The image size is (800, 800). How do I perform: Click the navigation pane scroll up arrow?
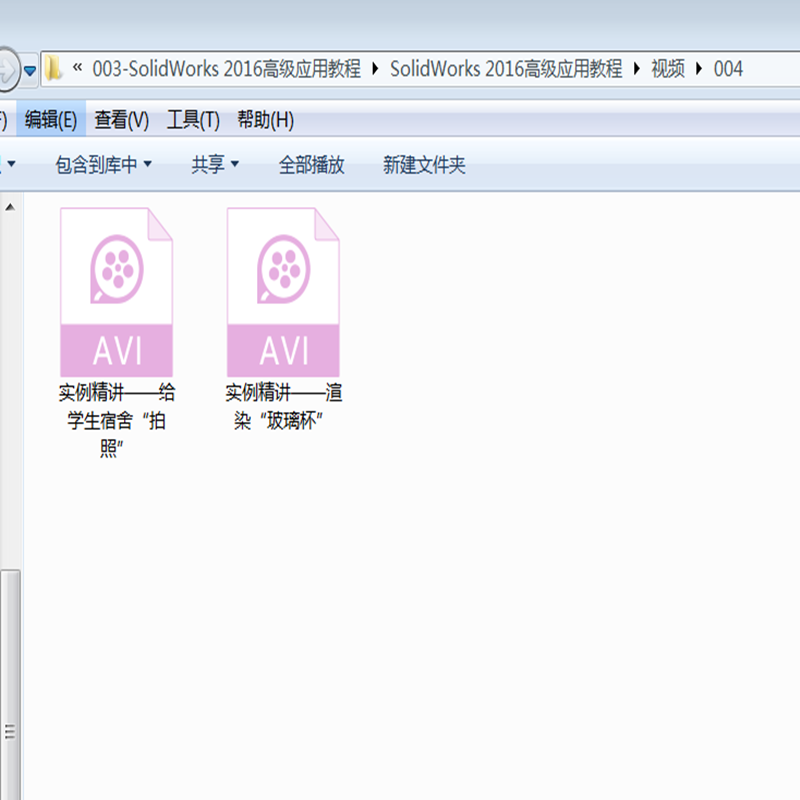tap(10, 207)
